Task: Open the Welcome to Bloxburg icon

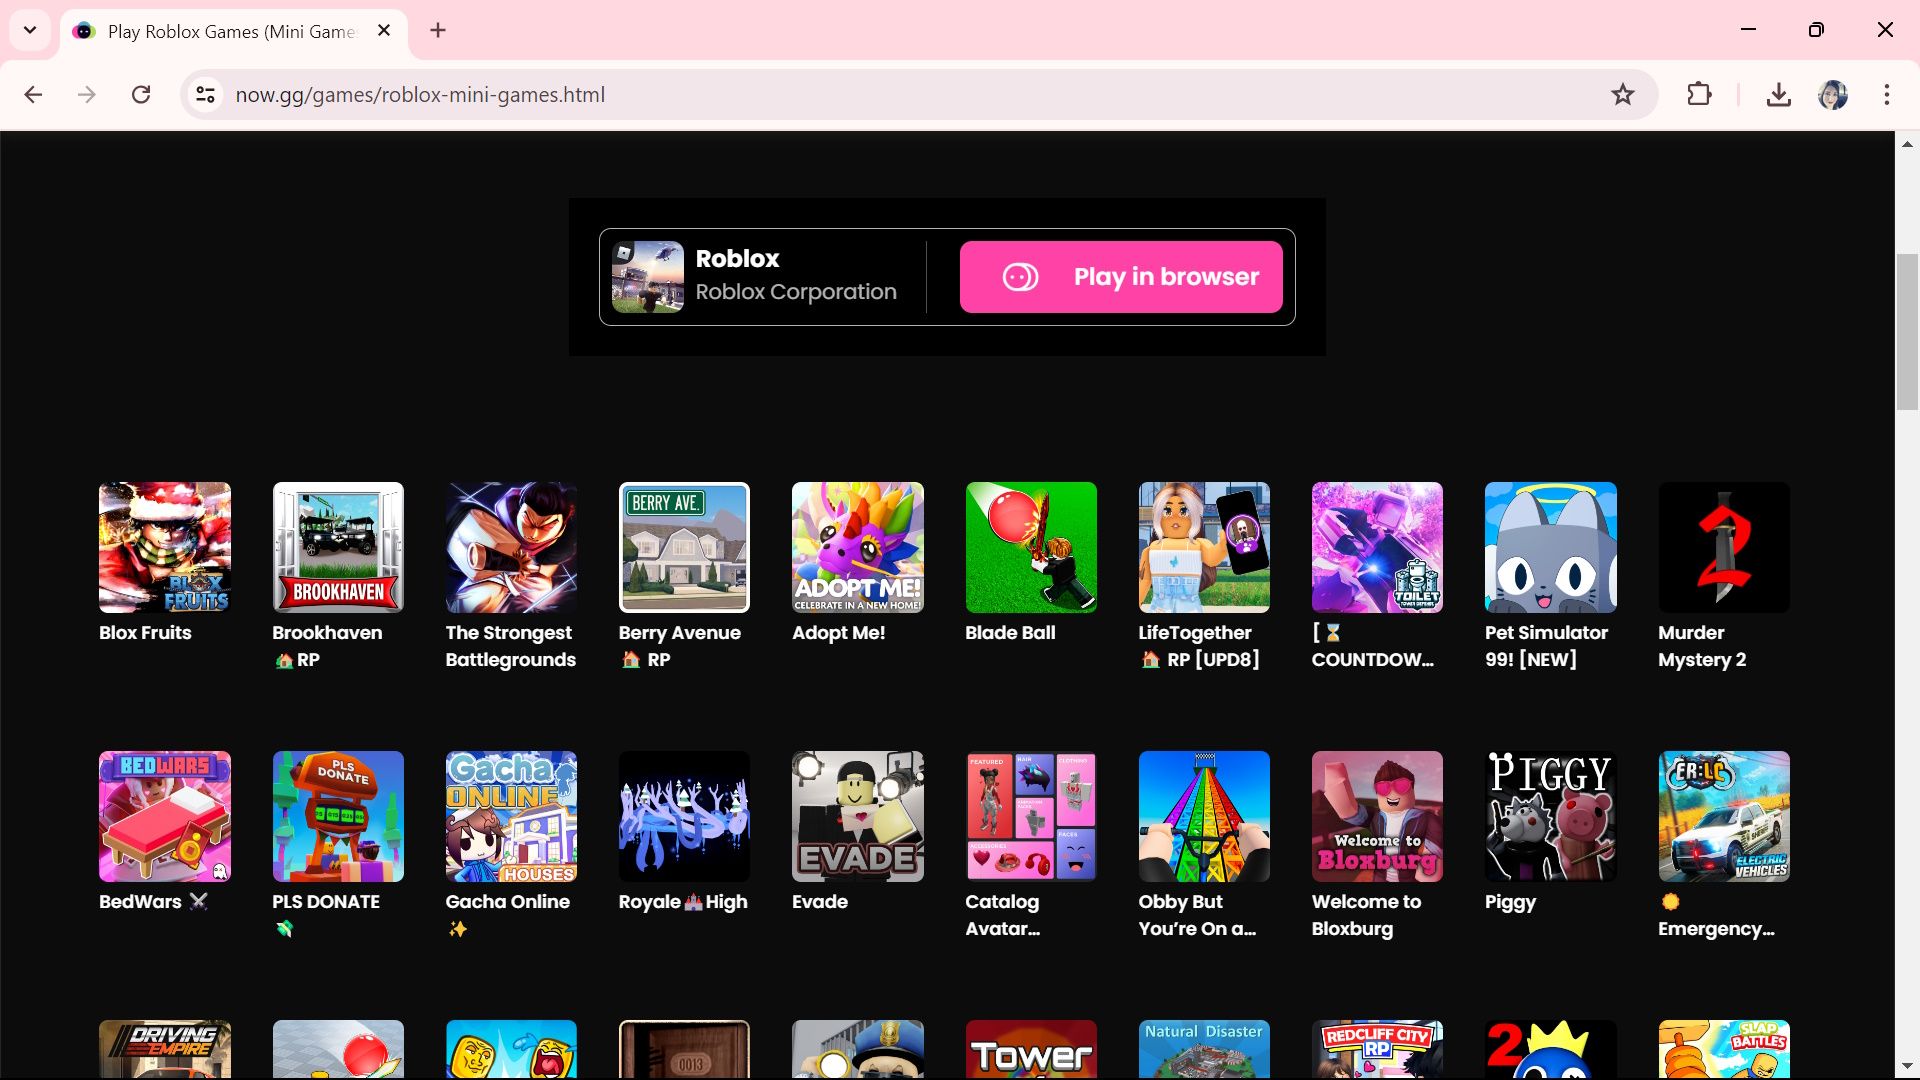Action: pos(1377,815)
